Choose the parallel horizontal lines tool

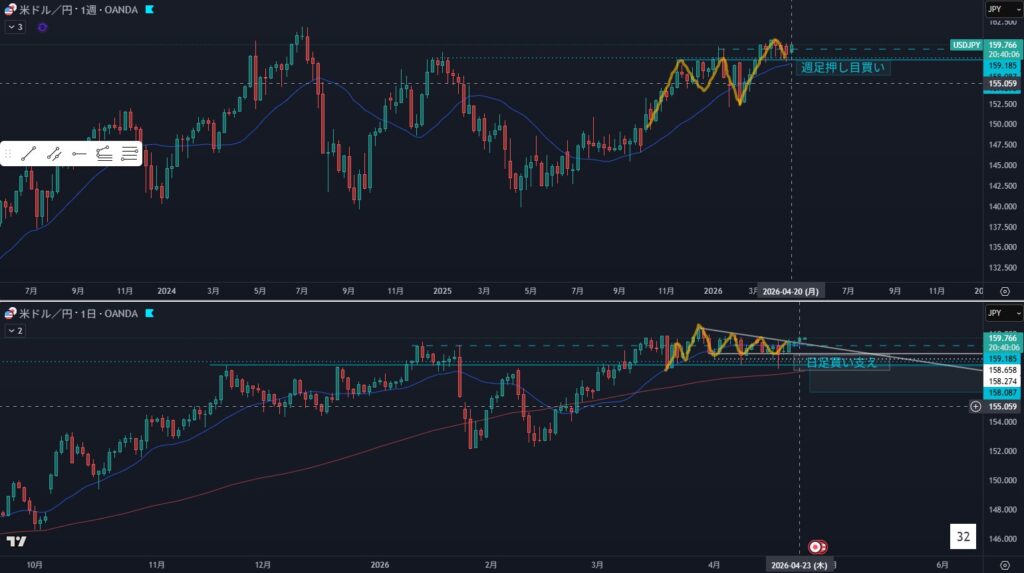[129, 154]
